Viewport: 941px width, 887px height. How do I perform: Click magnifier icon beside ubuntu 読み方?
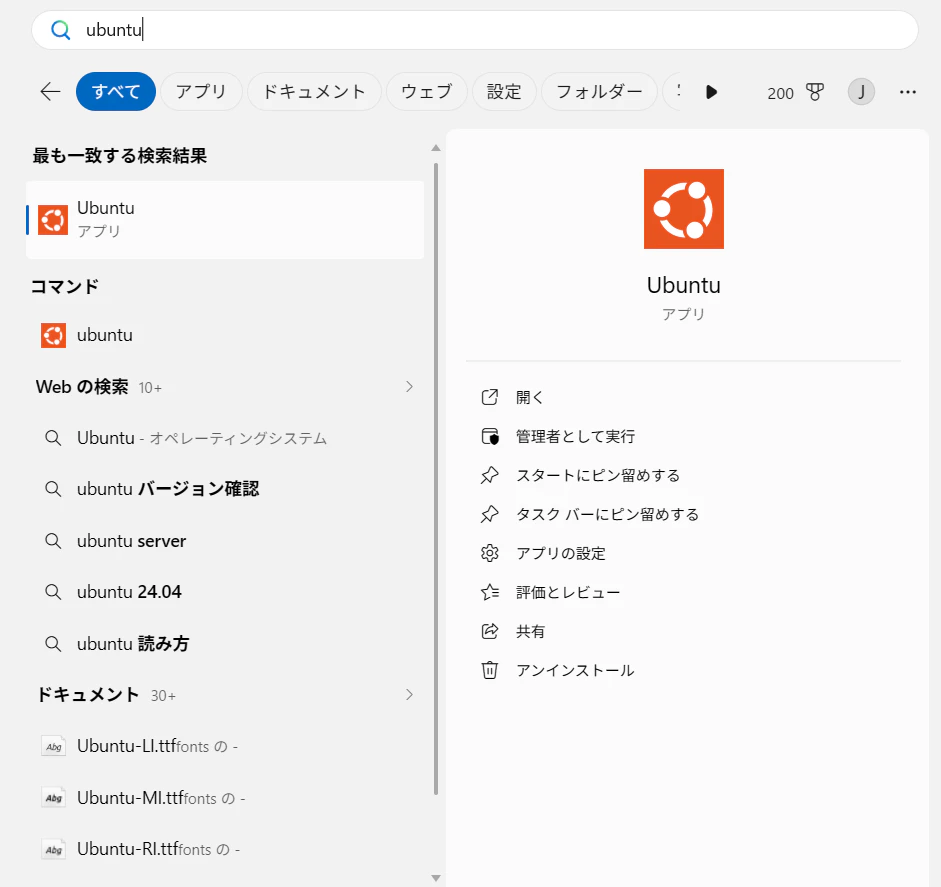53,644
